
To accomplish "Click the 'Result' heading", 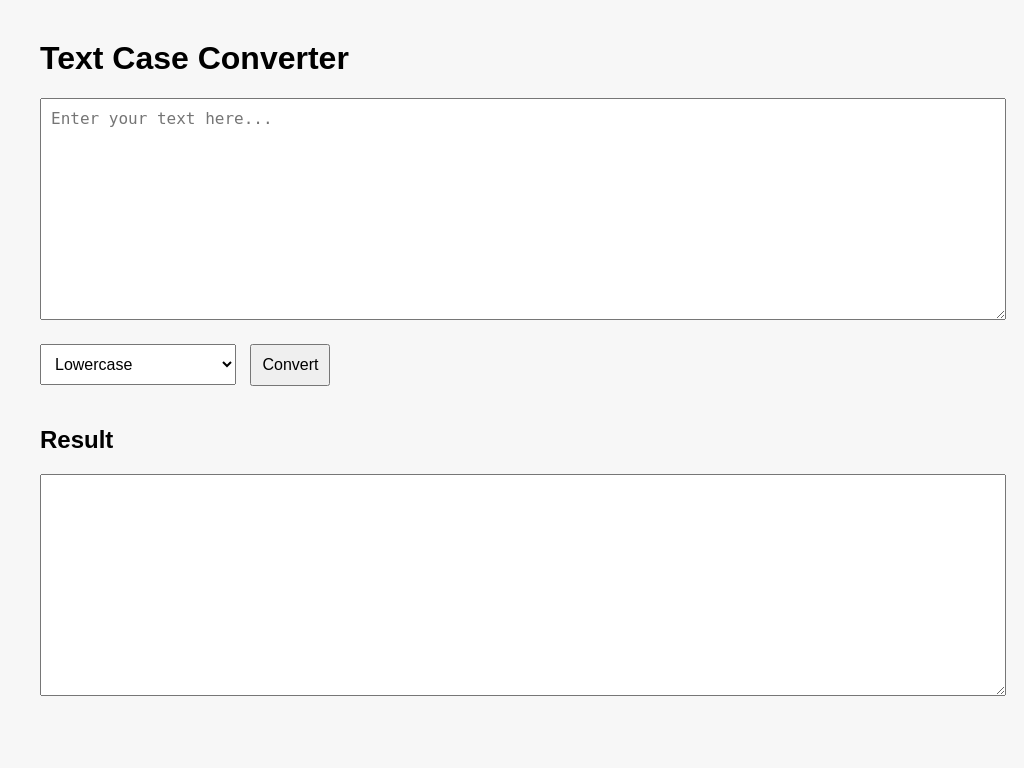I will pos(76,440).
